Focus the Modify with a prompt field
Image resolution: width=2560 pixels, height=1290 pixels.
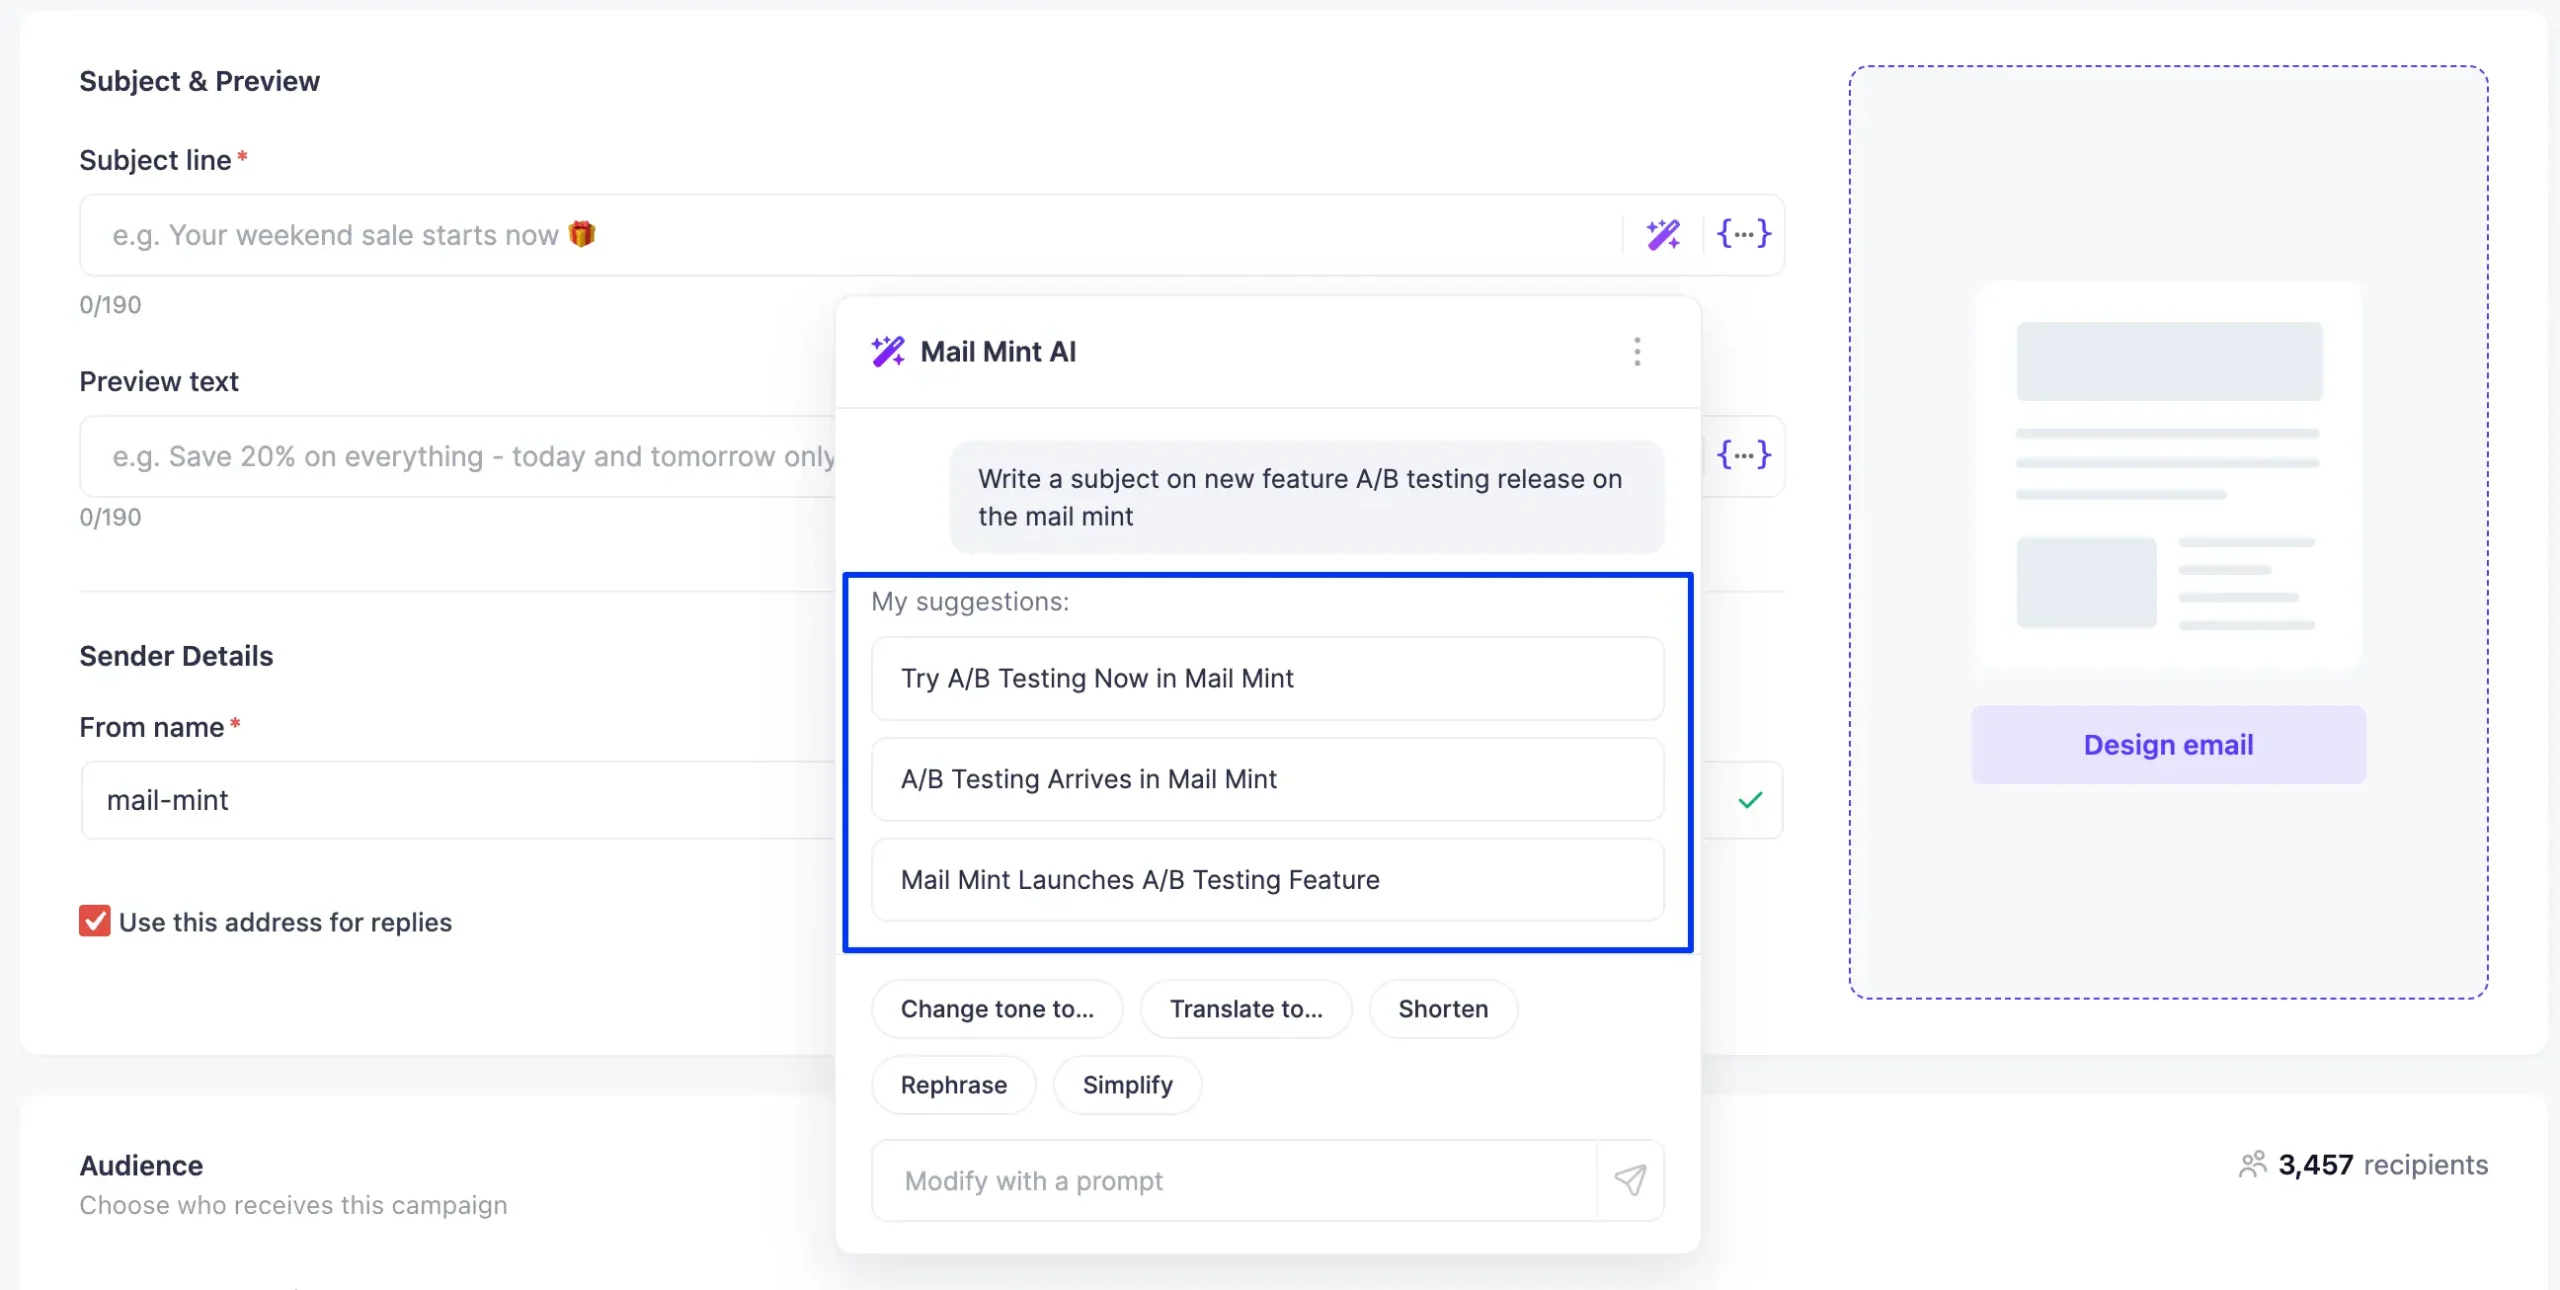pyautogui.click(x=1234, y=1181)
